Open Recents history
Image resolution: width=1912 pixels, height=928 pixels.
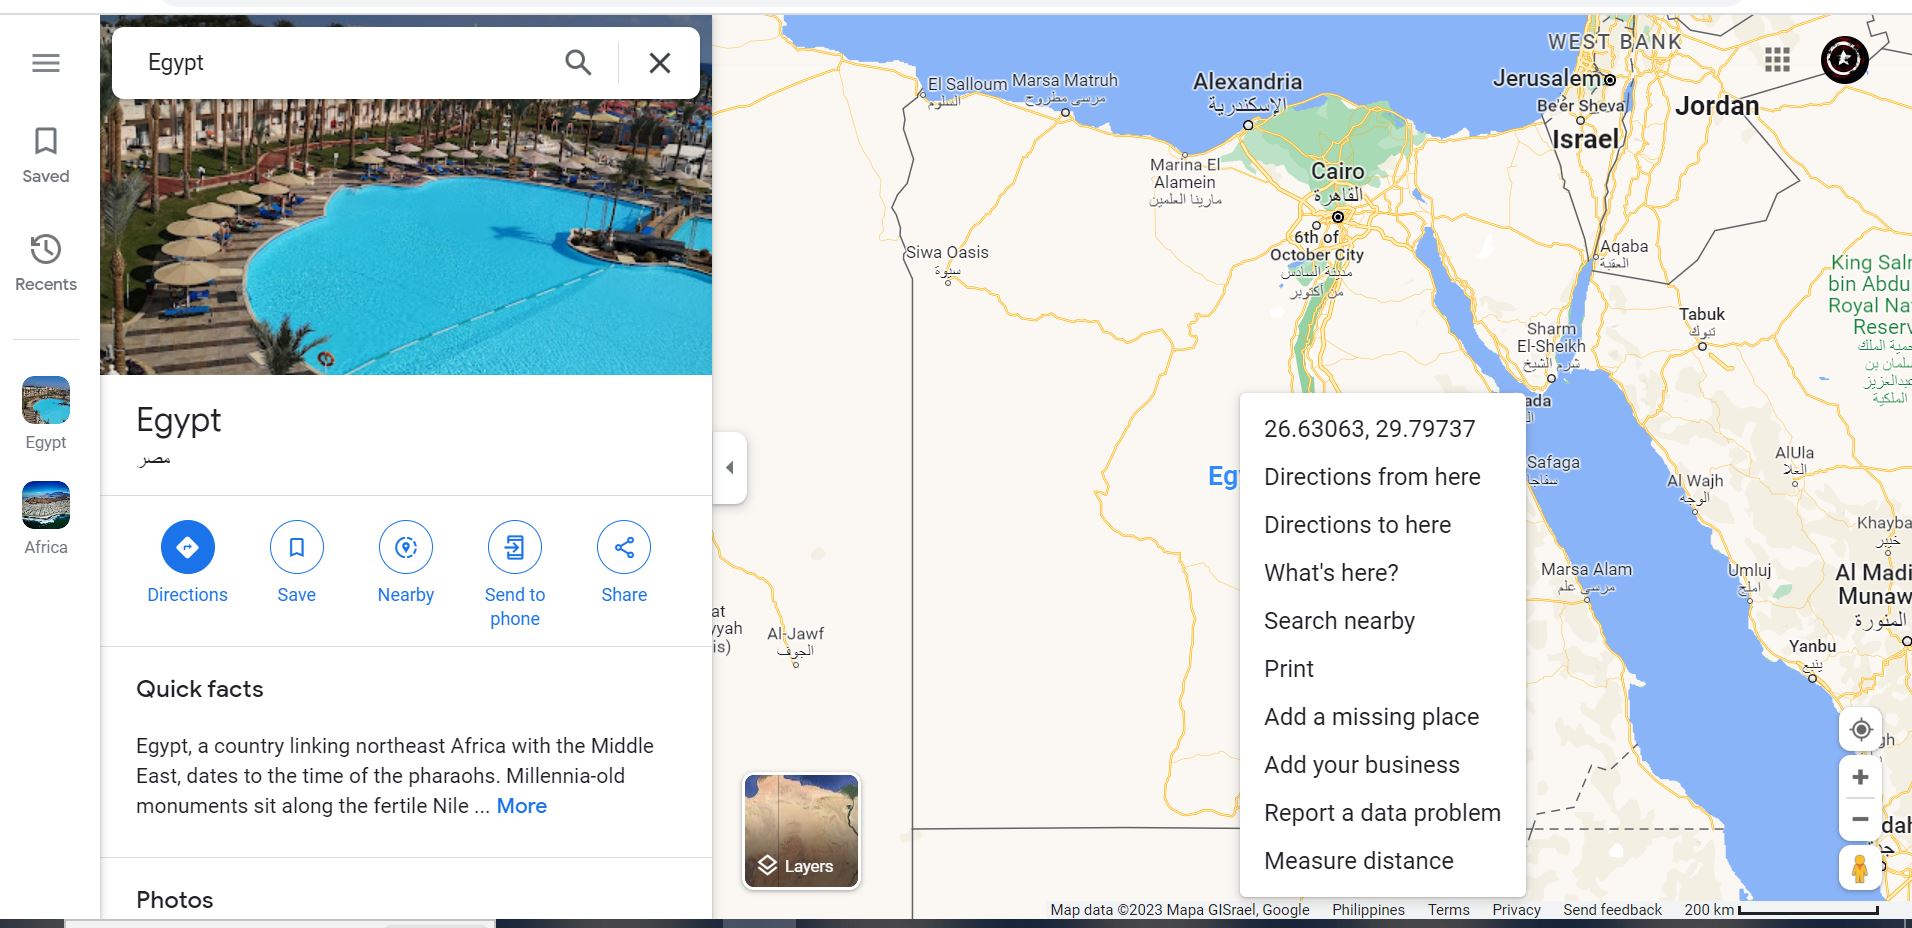tap(46, 263)
